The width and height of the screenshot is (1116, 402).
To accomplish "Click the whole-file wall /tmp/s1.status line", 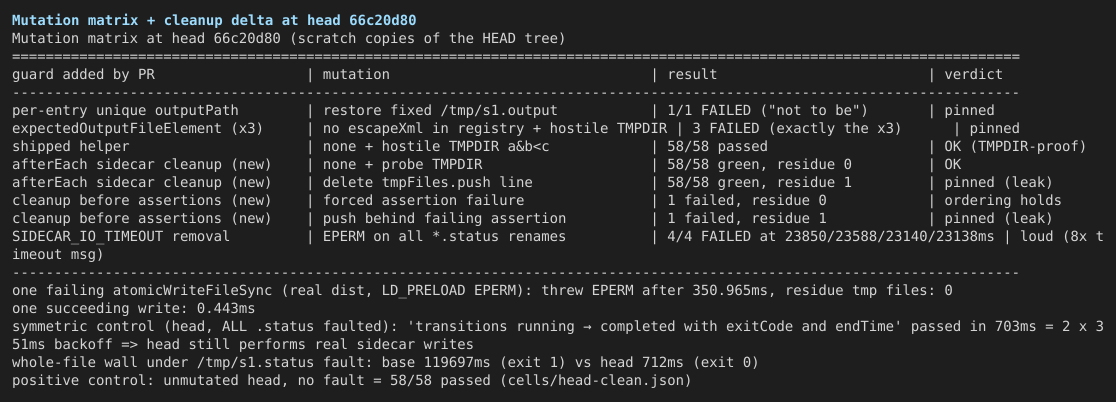I will 385,363.
